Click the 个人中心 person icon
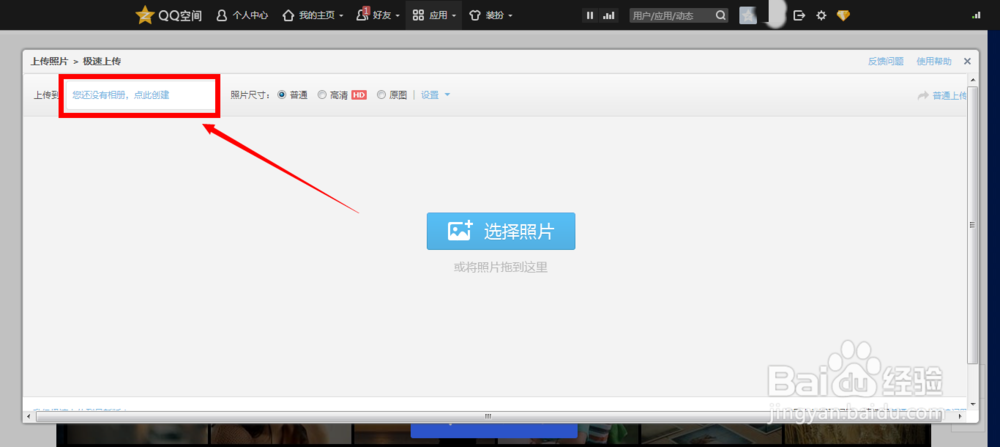Screen dimensions: 1000x447 222,15
